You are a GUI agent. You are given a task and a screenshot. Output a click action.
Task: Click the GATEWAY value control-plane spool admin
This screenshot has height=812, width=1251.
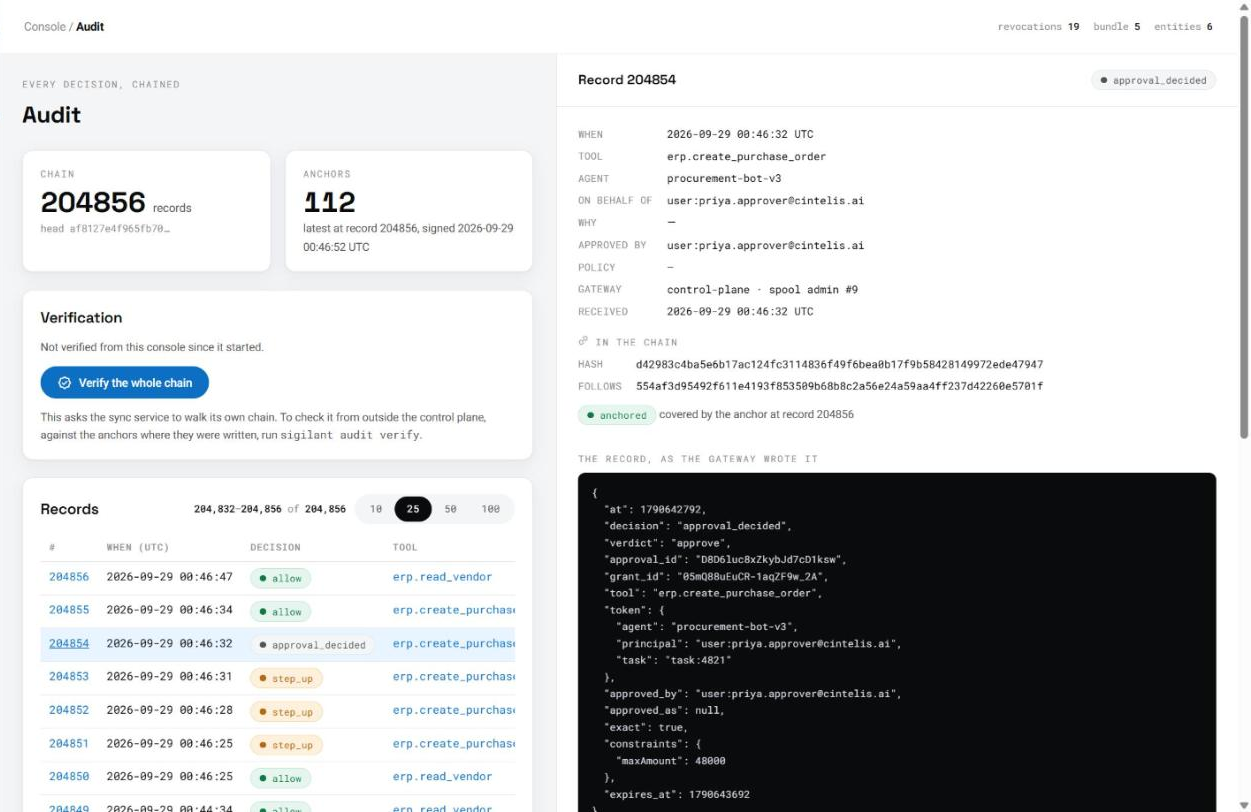click(762, 289)
